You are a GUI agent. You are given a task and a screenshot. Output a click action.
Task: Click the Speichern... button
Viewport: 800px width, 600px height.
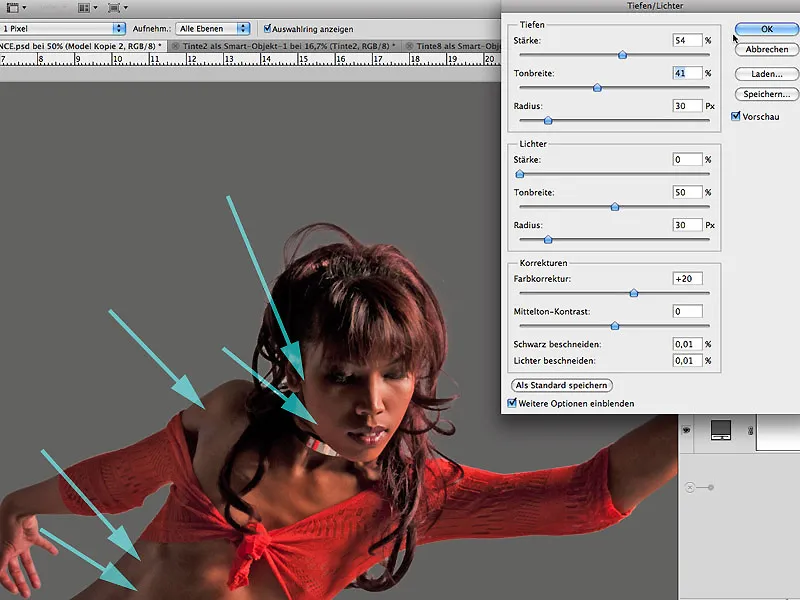click(766, 94)
